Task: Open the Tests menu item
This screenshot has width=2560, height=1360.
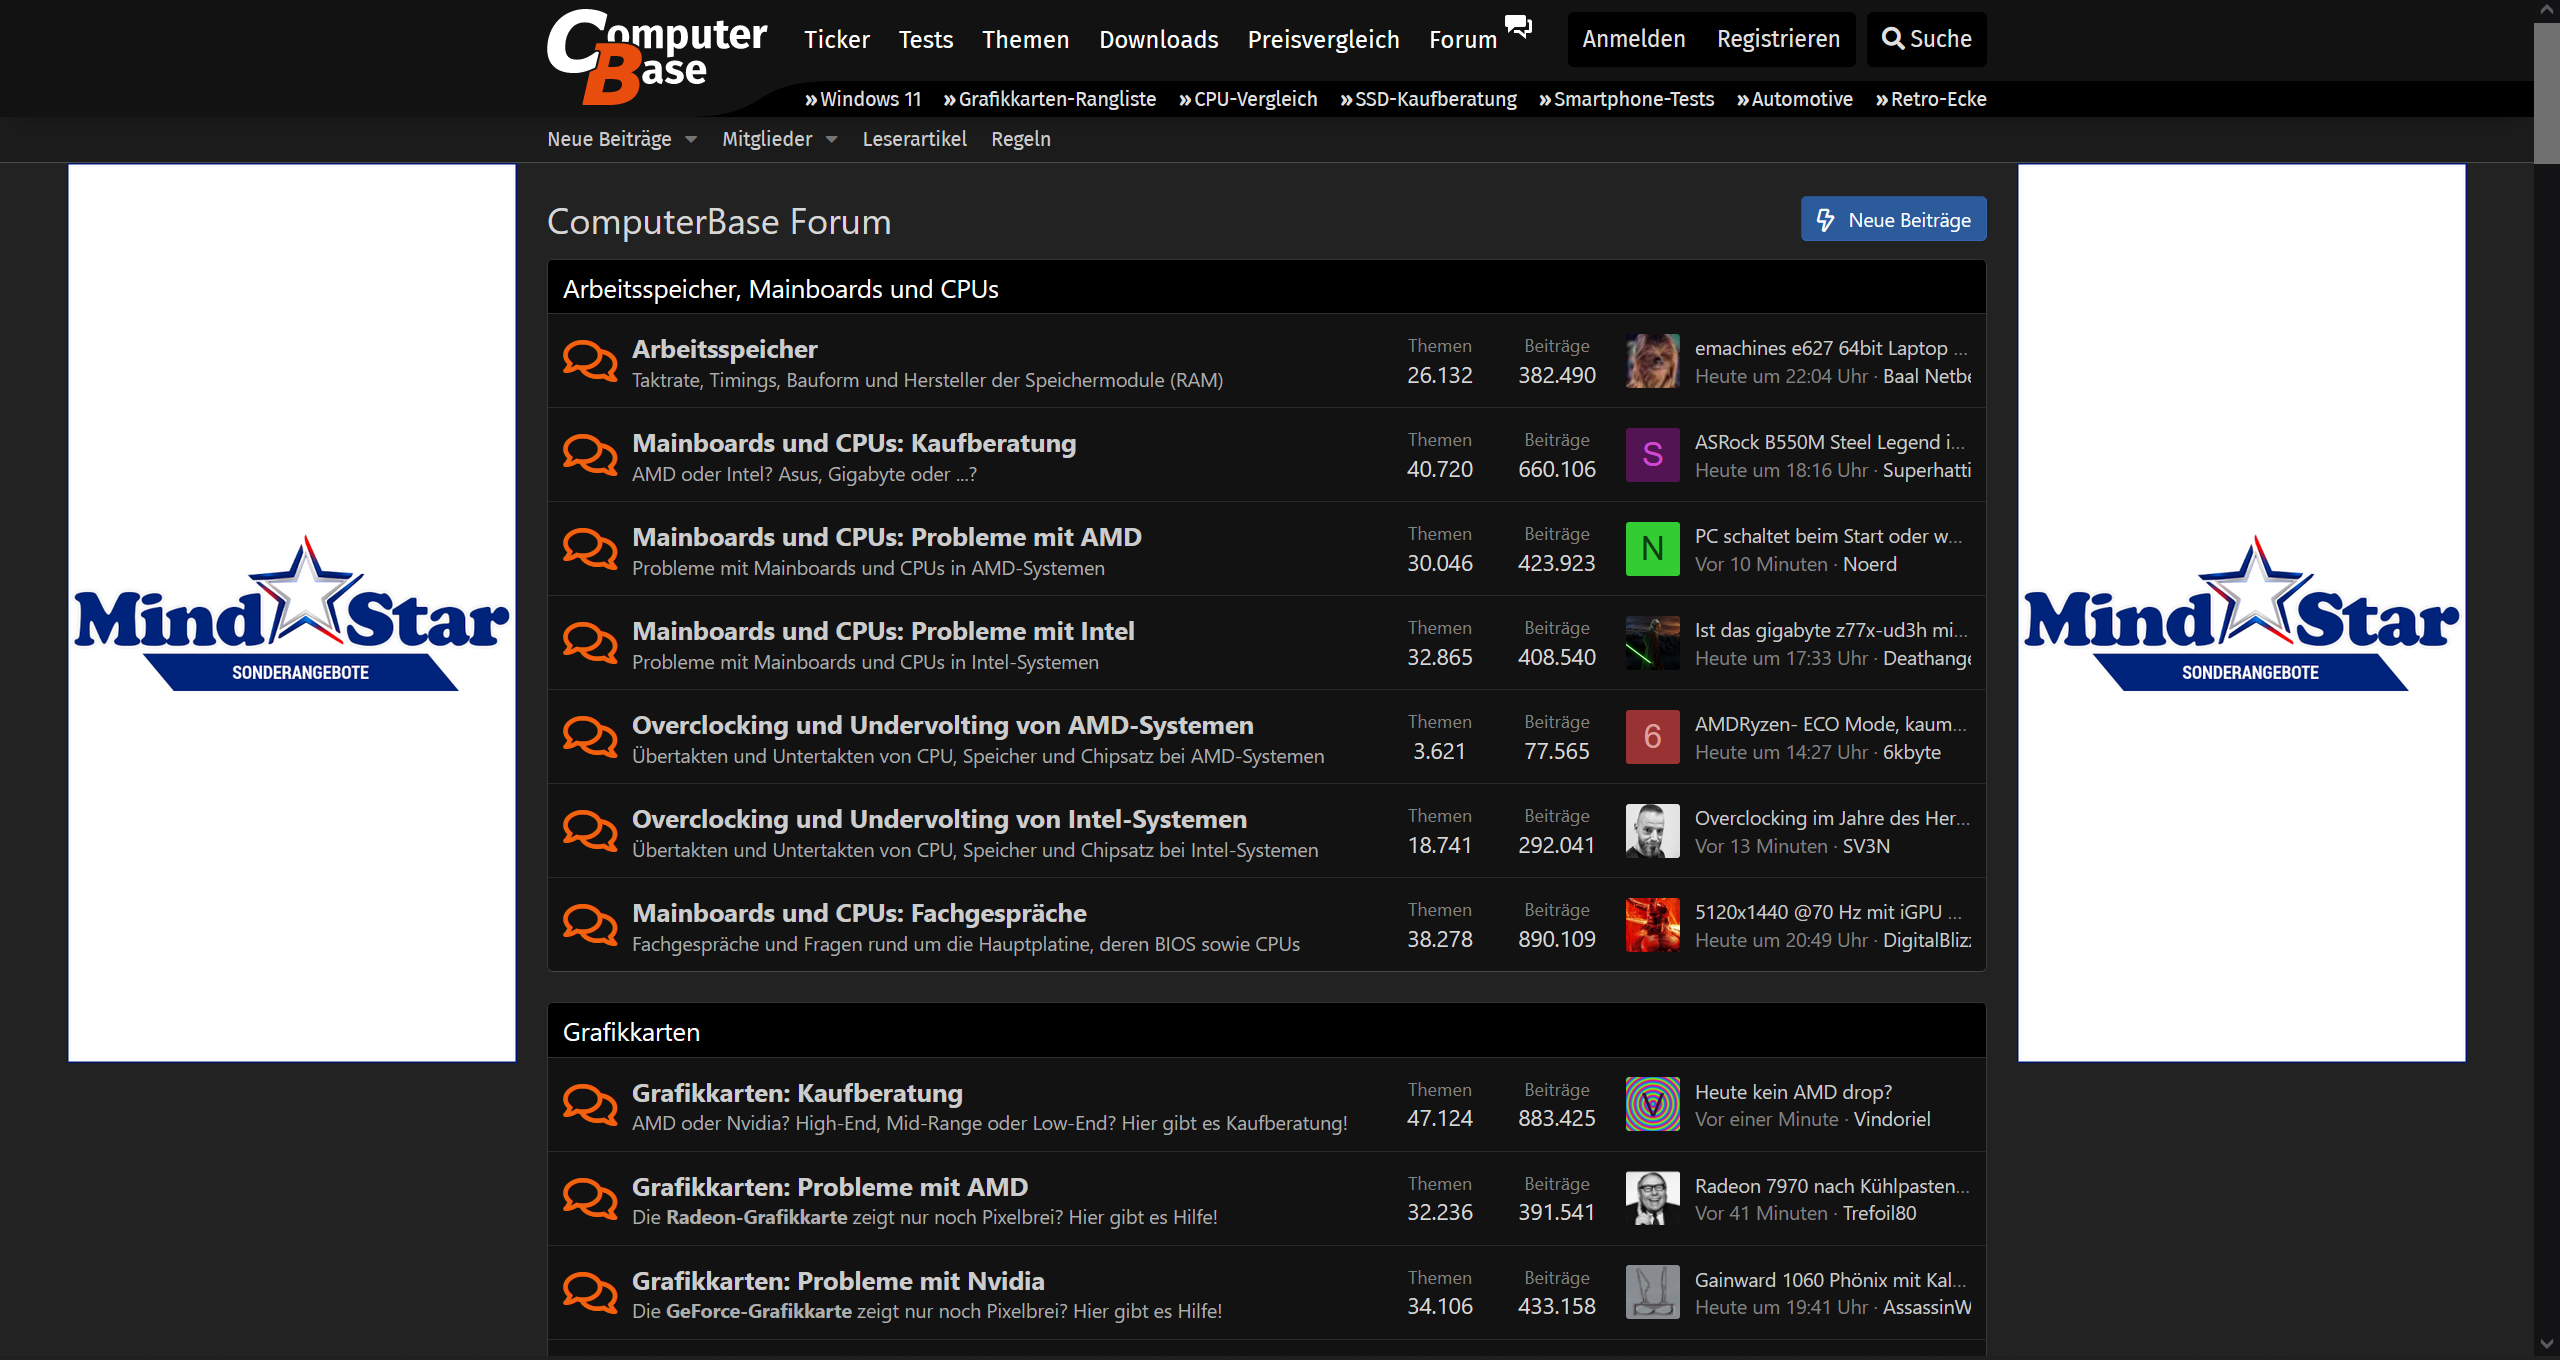Action: [x=925, y=40]
